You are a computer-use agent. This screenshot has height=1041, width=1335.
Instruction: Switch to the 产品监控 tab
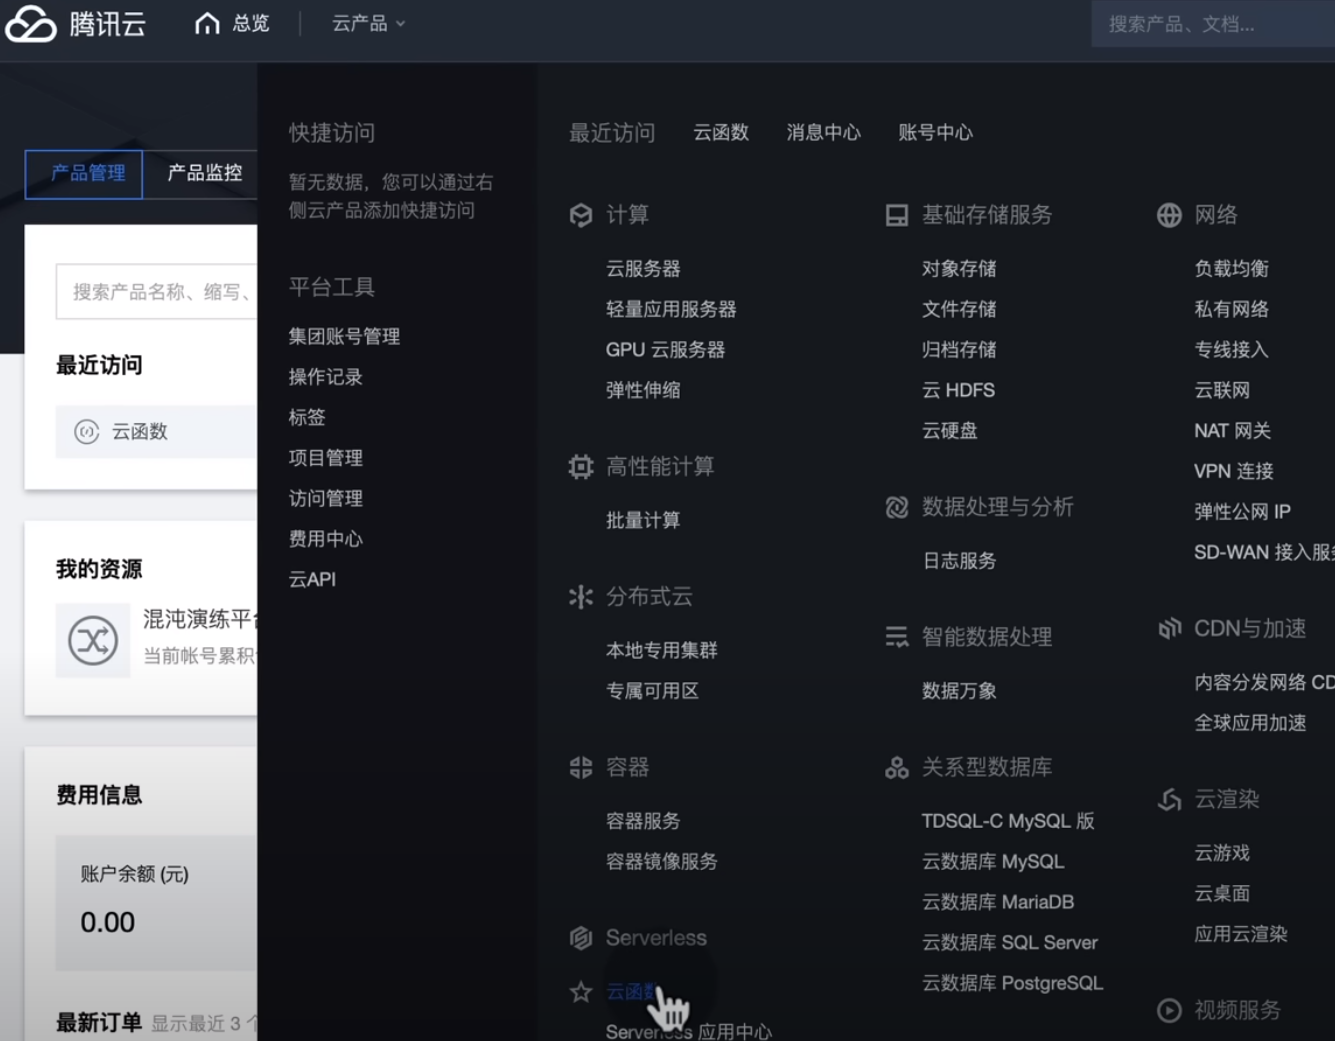(204, 173)
